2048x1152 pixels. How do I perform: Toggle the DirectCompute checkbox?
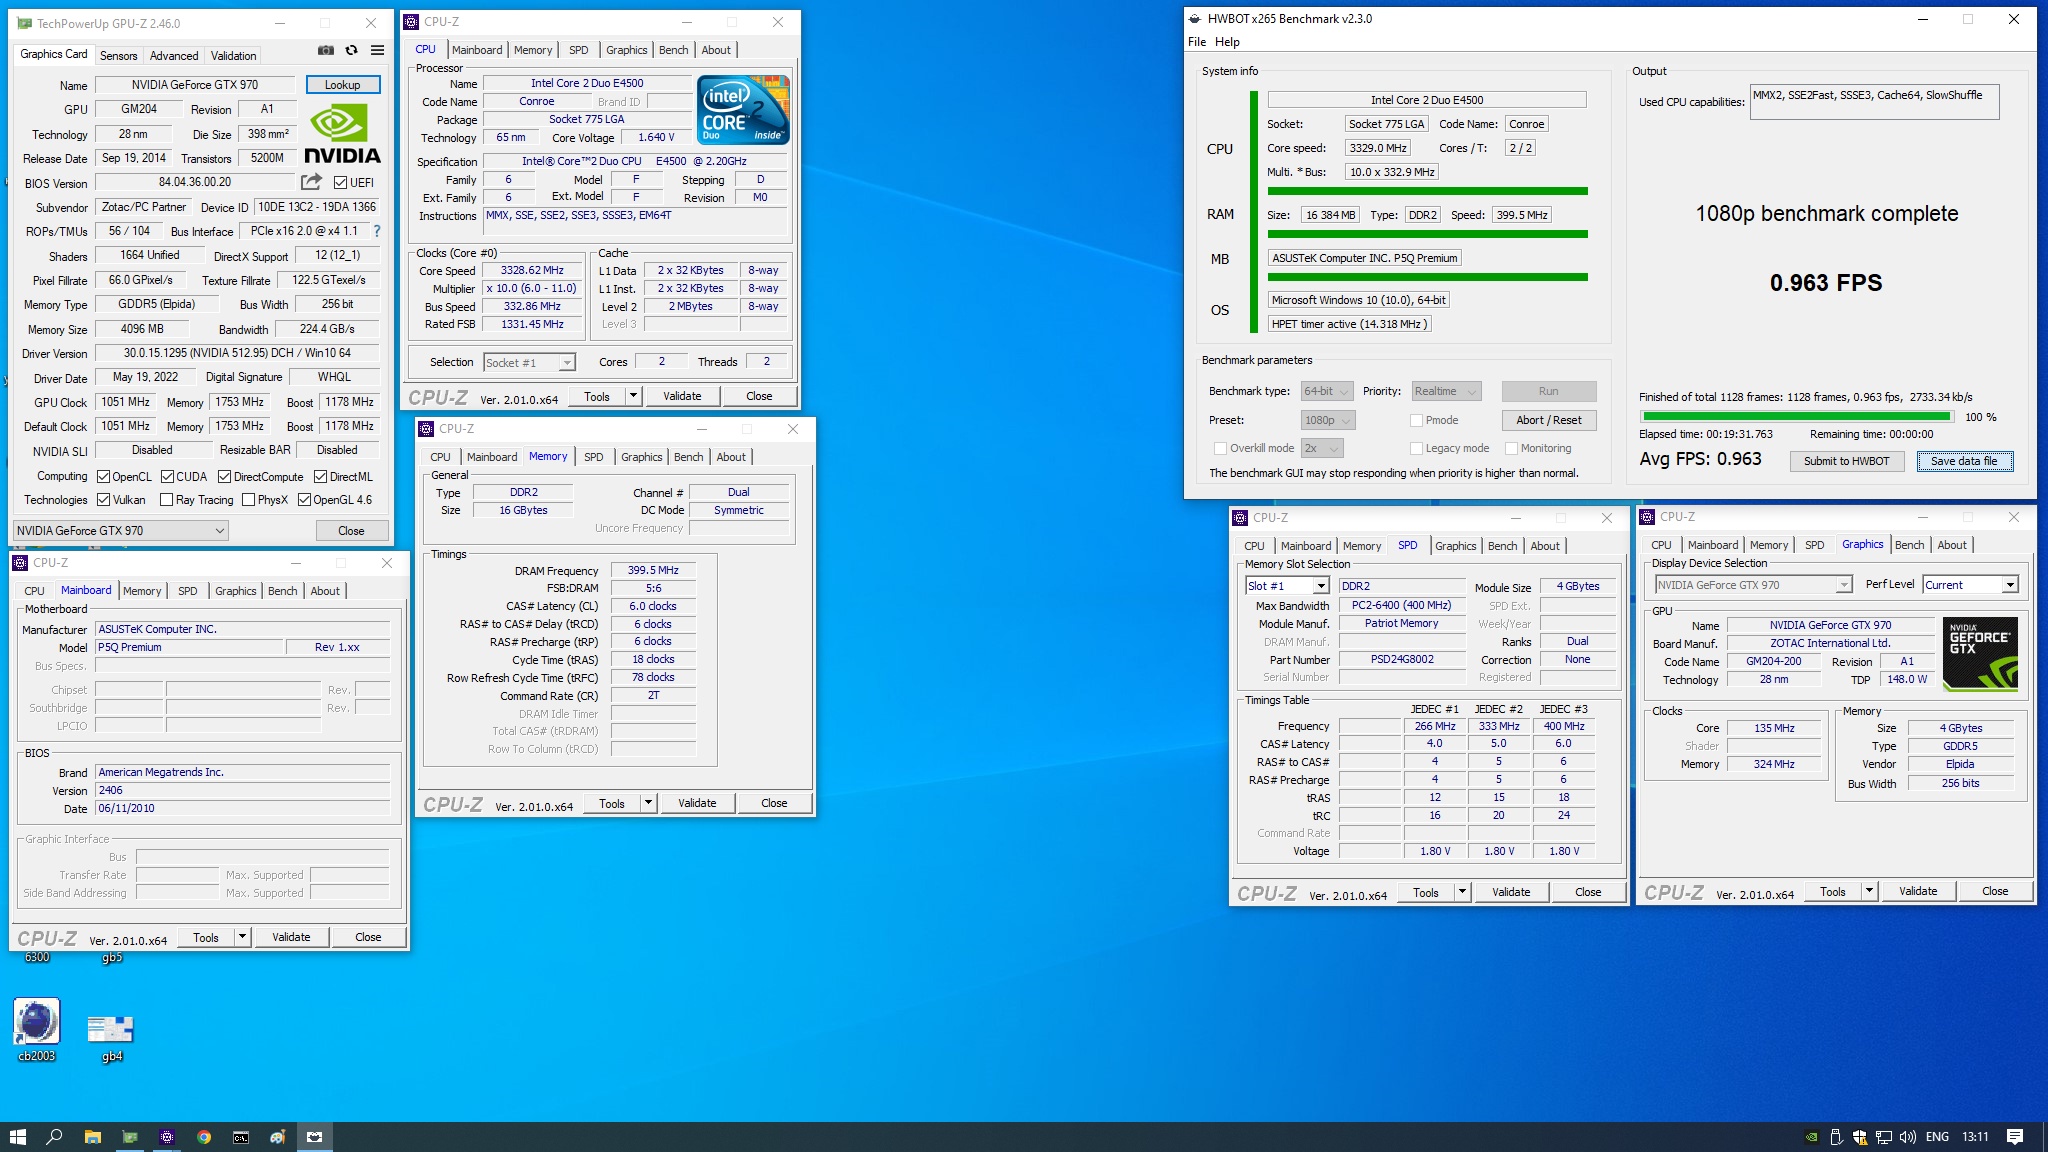(x=225, y=476)
